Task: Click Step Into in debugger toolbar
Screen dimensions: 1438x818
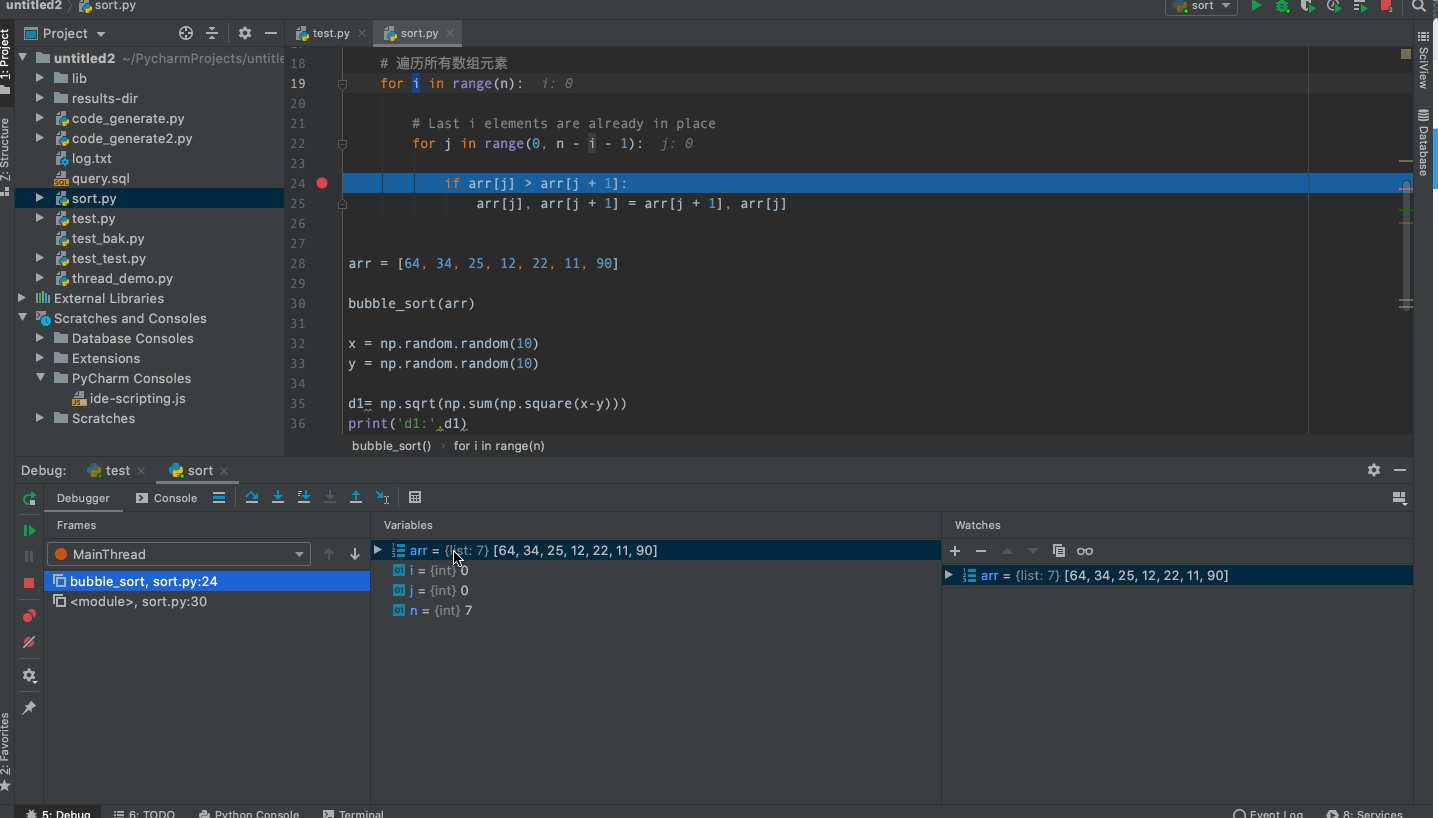Action: pos(278,497)
